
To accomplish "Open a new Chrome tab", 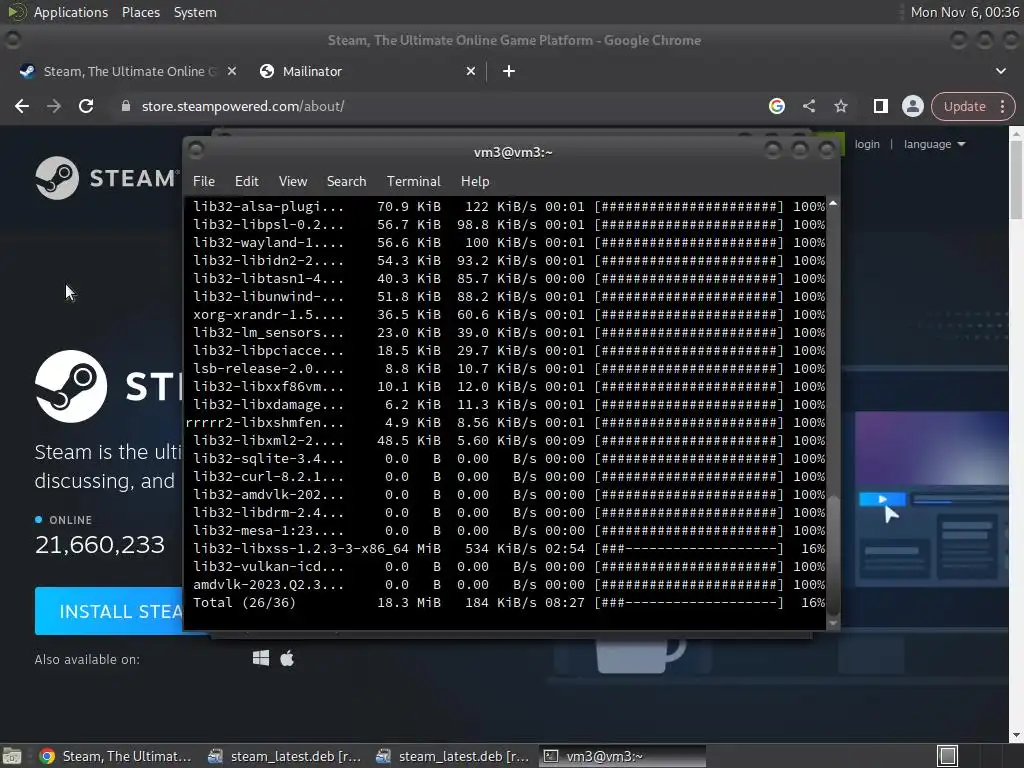I will click(x=509, y=71).
